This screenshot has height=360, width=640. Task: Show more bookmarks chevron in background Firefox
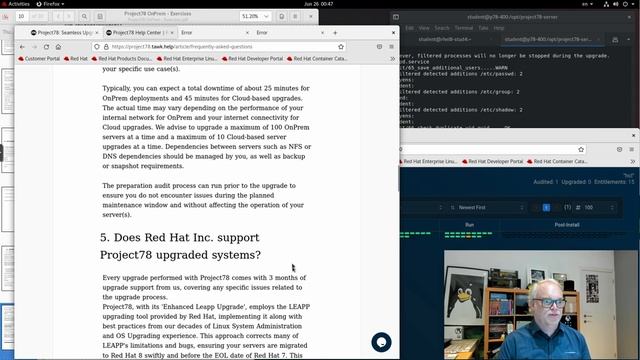click(633, 162)
